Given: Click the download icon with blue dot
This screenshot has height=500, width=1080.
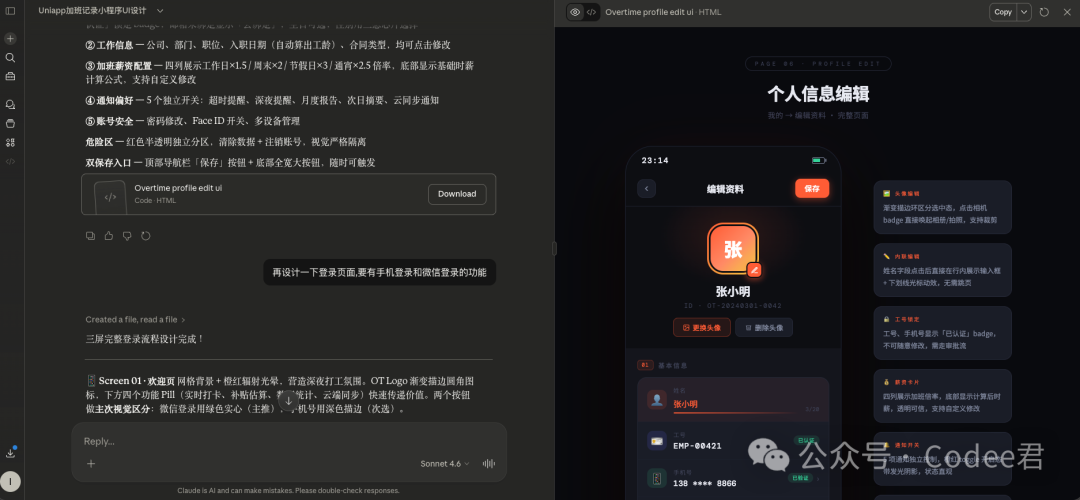Looking at the screenshot, I should [x=10, y=452].
